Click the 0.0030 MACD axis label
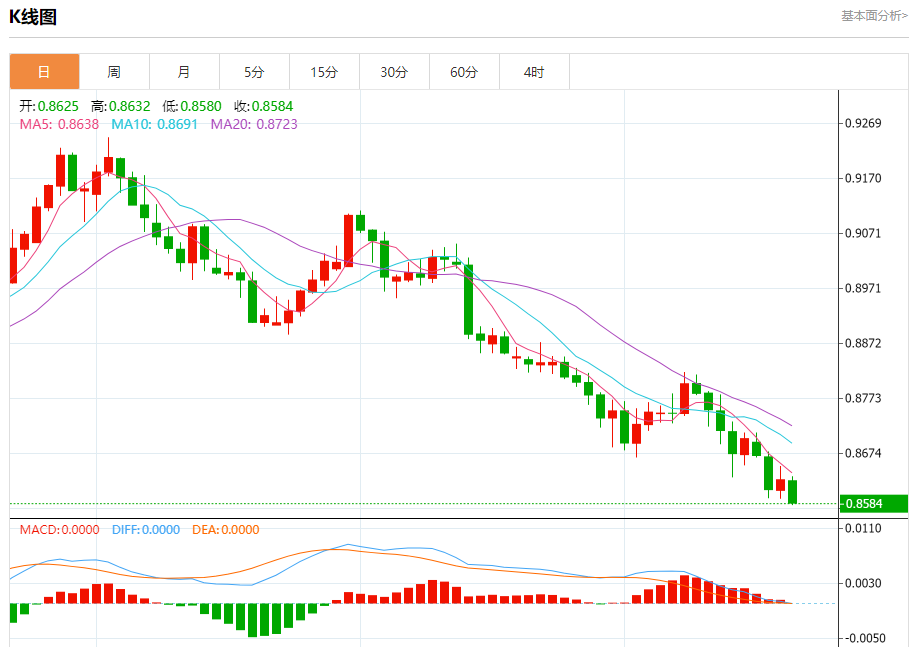This screenshot has width=920, height=647. (x=863, y=583)
